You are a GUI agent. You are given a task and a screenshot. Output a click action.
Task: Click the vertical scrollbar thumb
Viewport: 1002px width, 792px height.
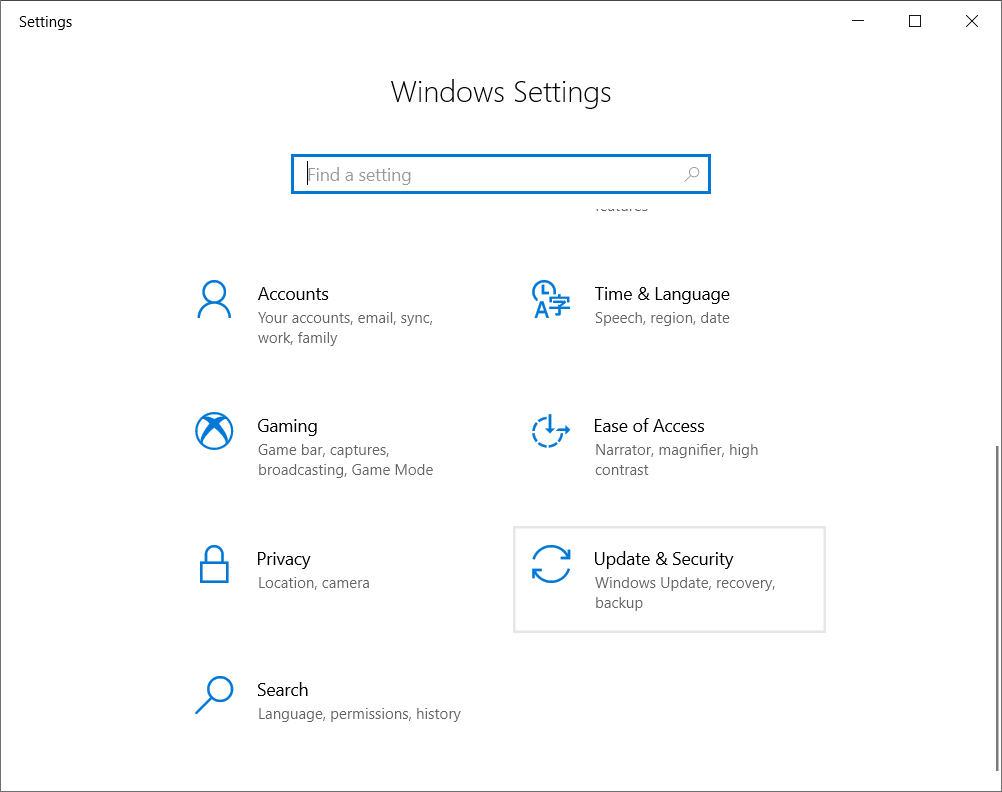coord(997,609)
